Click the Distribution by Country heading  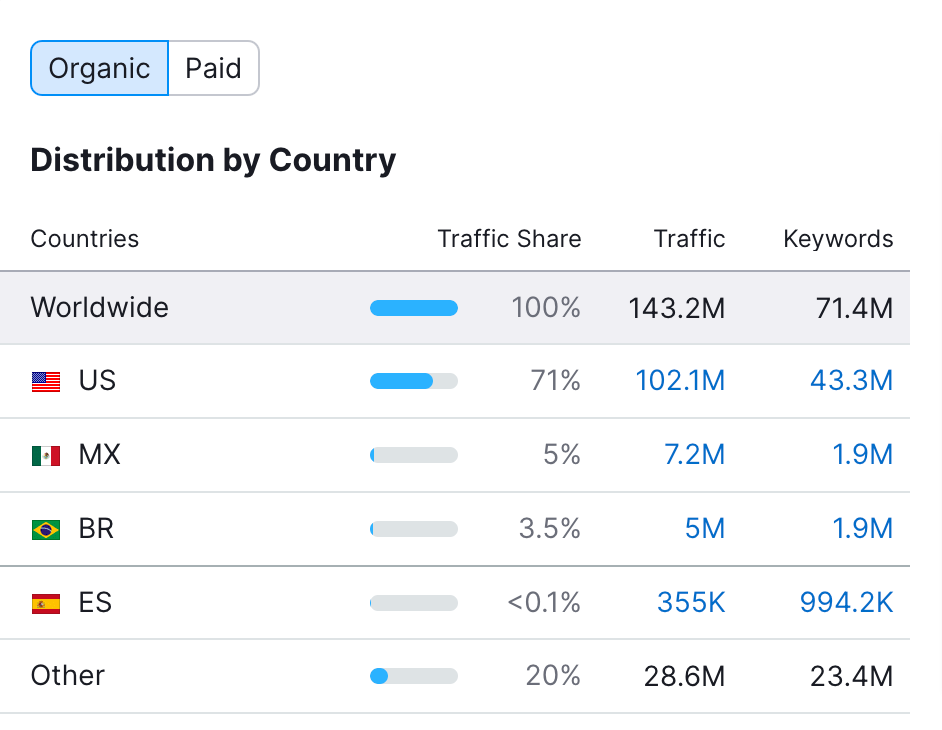click(x=213, y=160)
